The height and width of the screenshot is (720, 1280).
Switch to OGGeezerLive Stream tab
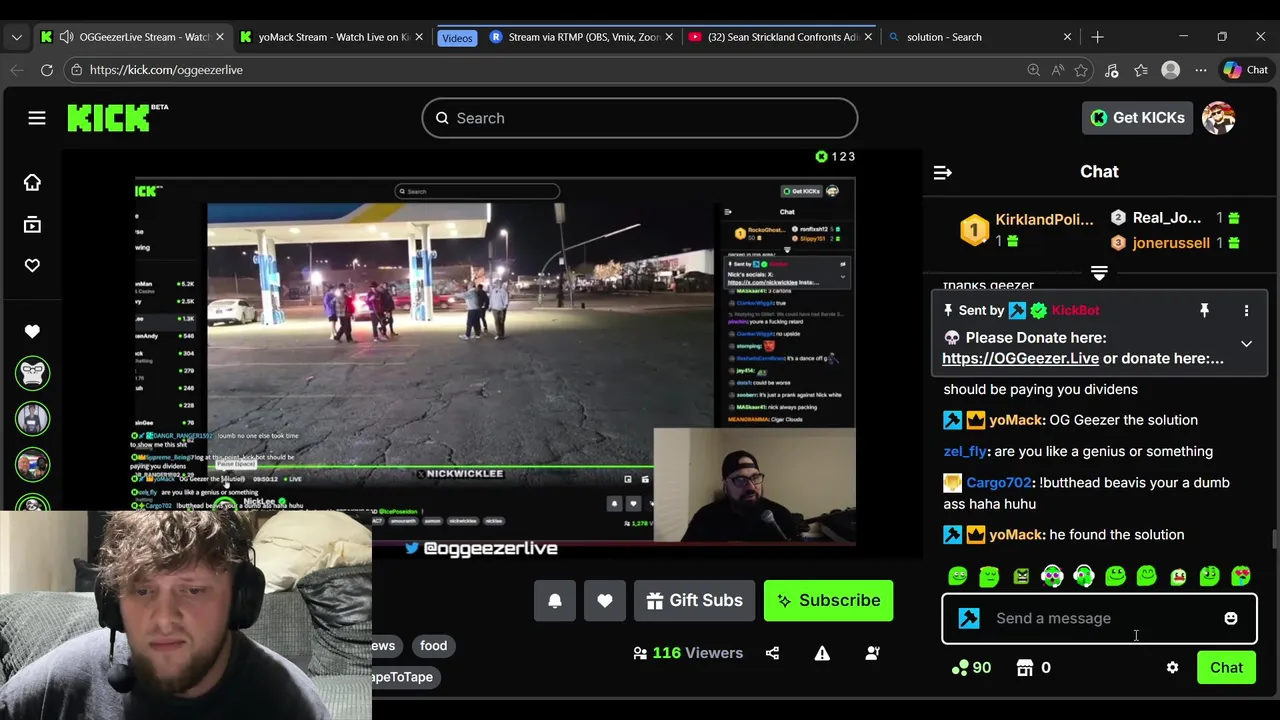tap(133, 37)
